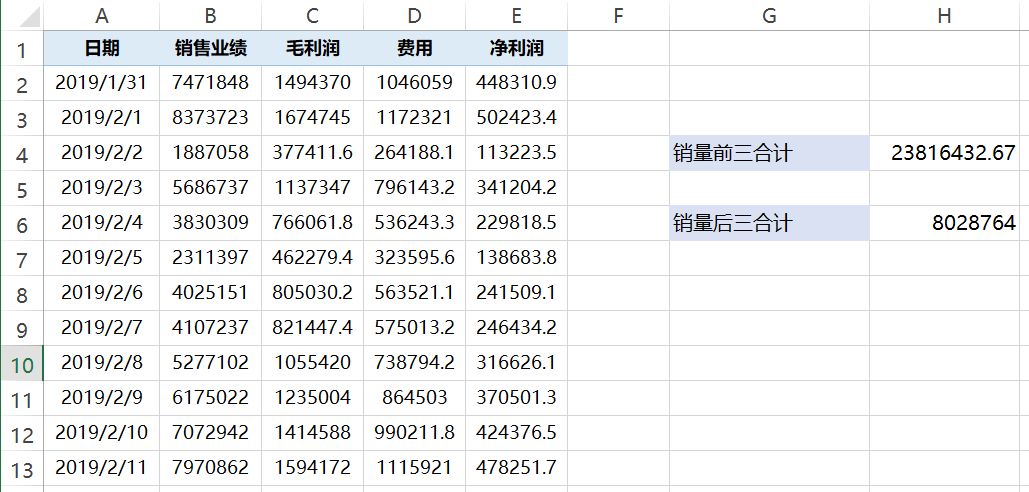Select column B header

pyautogui.click(x=211, y=16)
